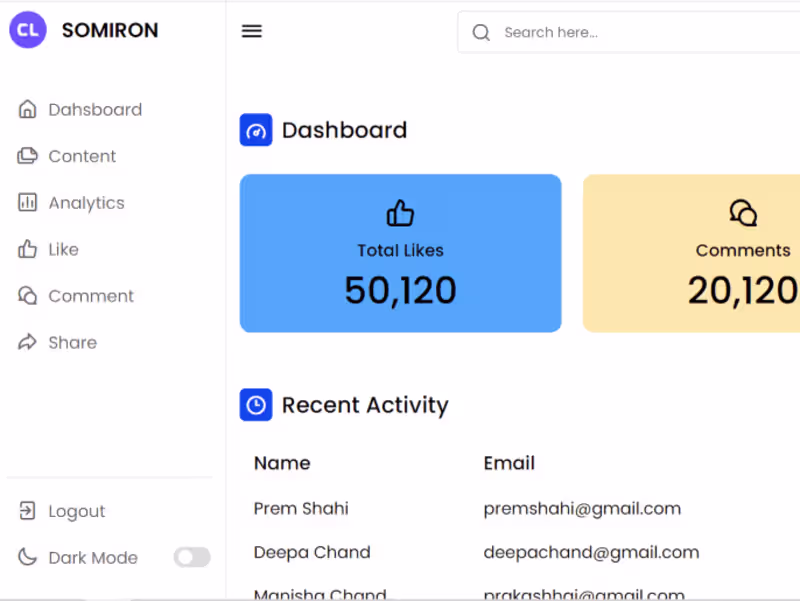This screenshot has width=800, height=601.
Task: Click the Comment bubble sidebar icon
Action: [x=28, y=295]
